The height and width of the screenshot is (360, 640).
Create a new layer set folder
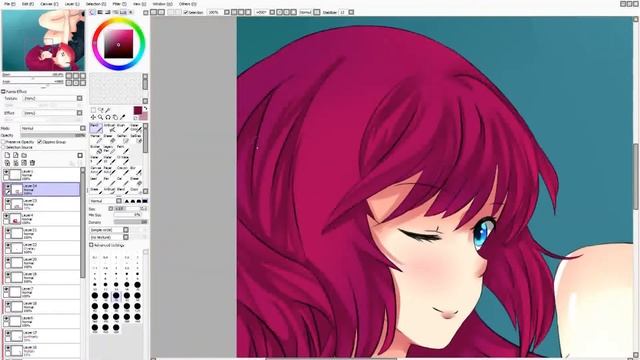coord(24,155)
